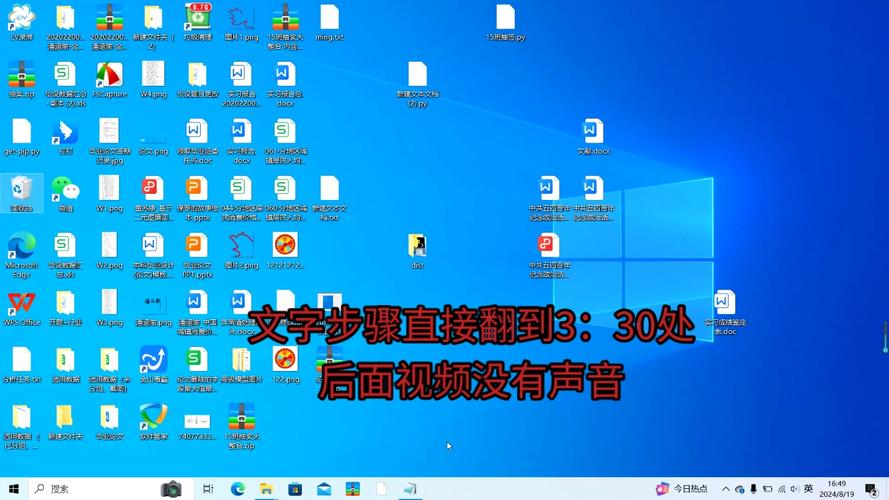Launch 软件管家 shield shortcut
This screenshot has height=500, width=889.
(x=153, y=422)
